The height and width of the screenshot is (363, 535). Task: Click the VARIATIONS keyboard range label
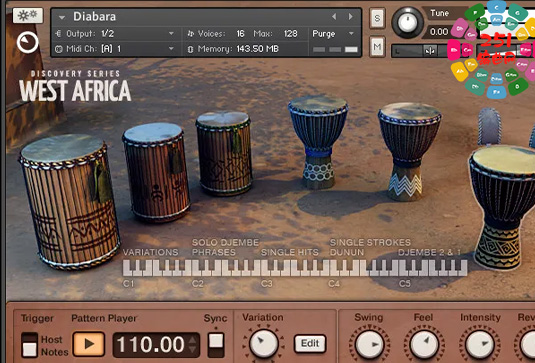[150, 252]
